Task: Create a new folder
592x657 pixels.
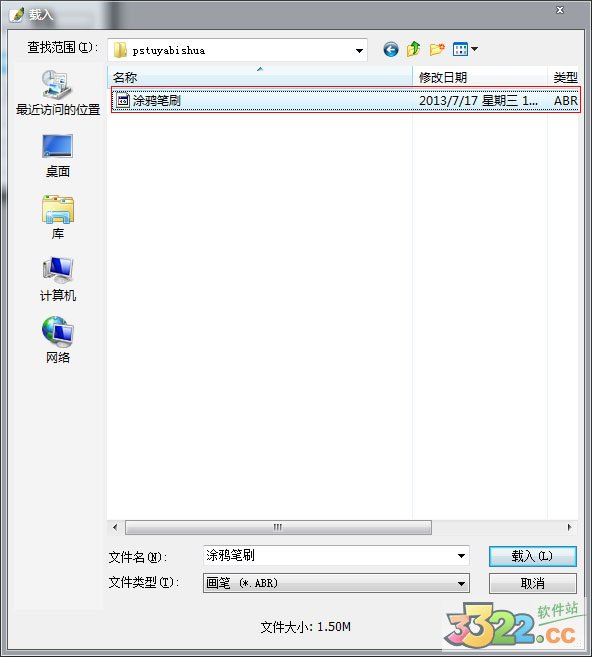Action: click(437, 49)
